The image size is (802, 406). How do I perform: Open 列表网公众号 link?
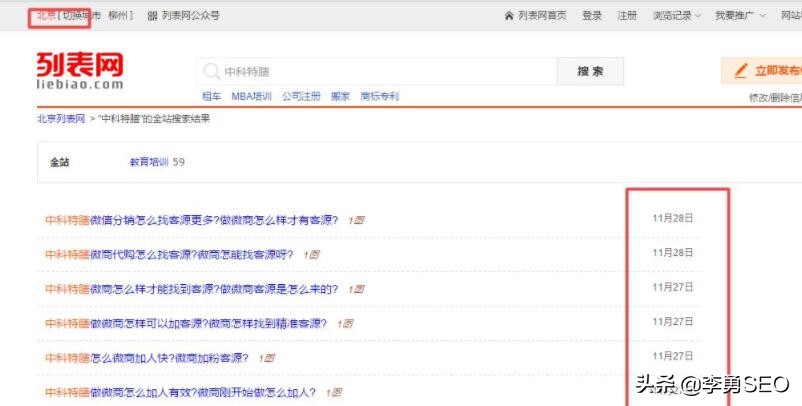tap(191, 16)
